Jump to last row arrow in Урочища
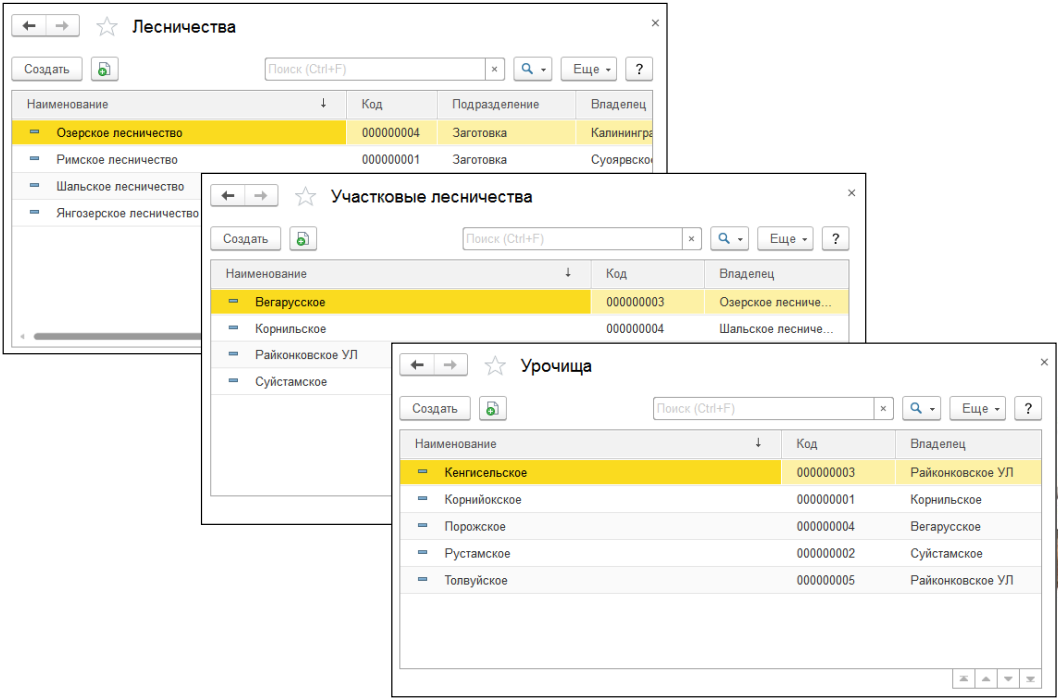Image resolution: width=1058 pixels, height=699 pixels. click(x=1030, y=679)
